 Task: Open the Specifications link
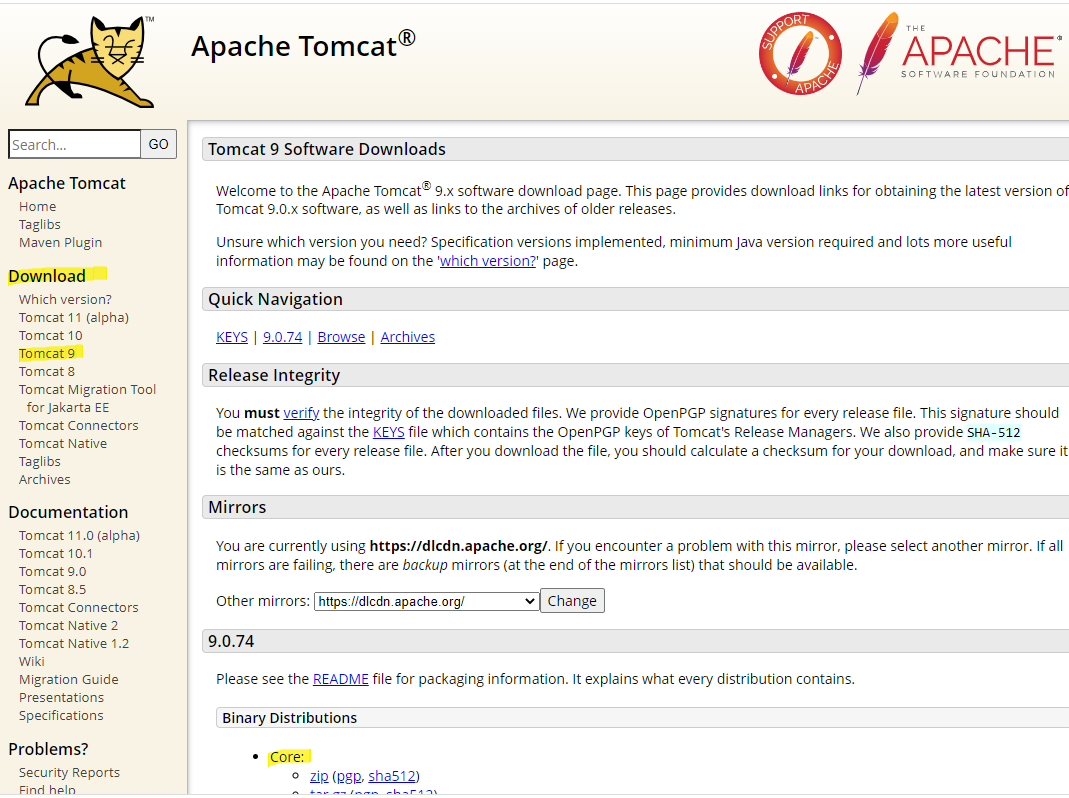61,715
